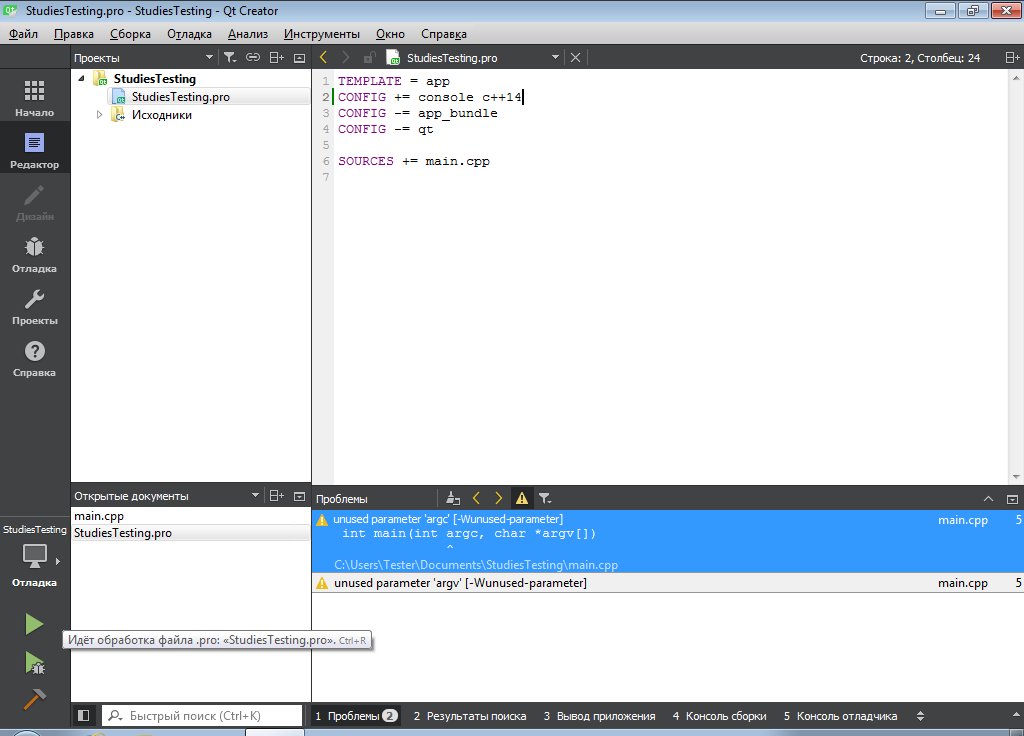Toggle warnings display in Проблемы panel

521,498
